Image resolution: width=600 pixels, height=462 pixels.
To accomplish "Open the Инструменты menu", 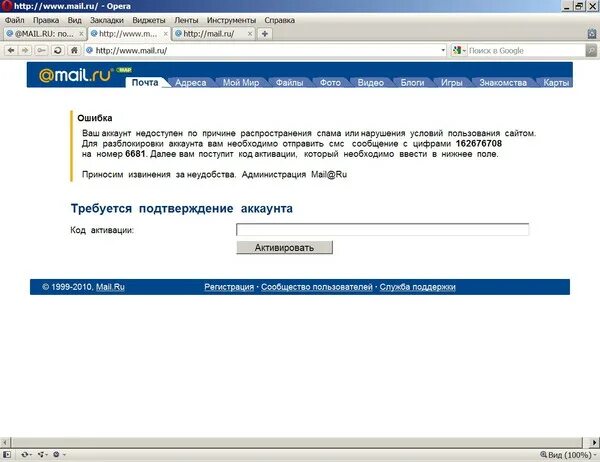I will pyautogui.click(x=231, y=20).
